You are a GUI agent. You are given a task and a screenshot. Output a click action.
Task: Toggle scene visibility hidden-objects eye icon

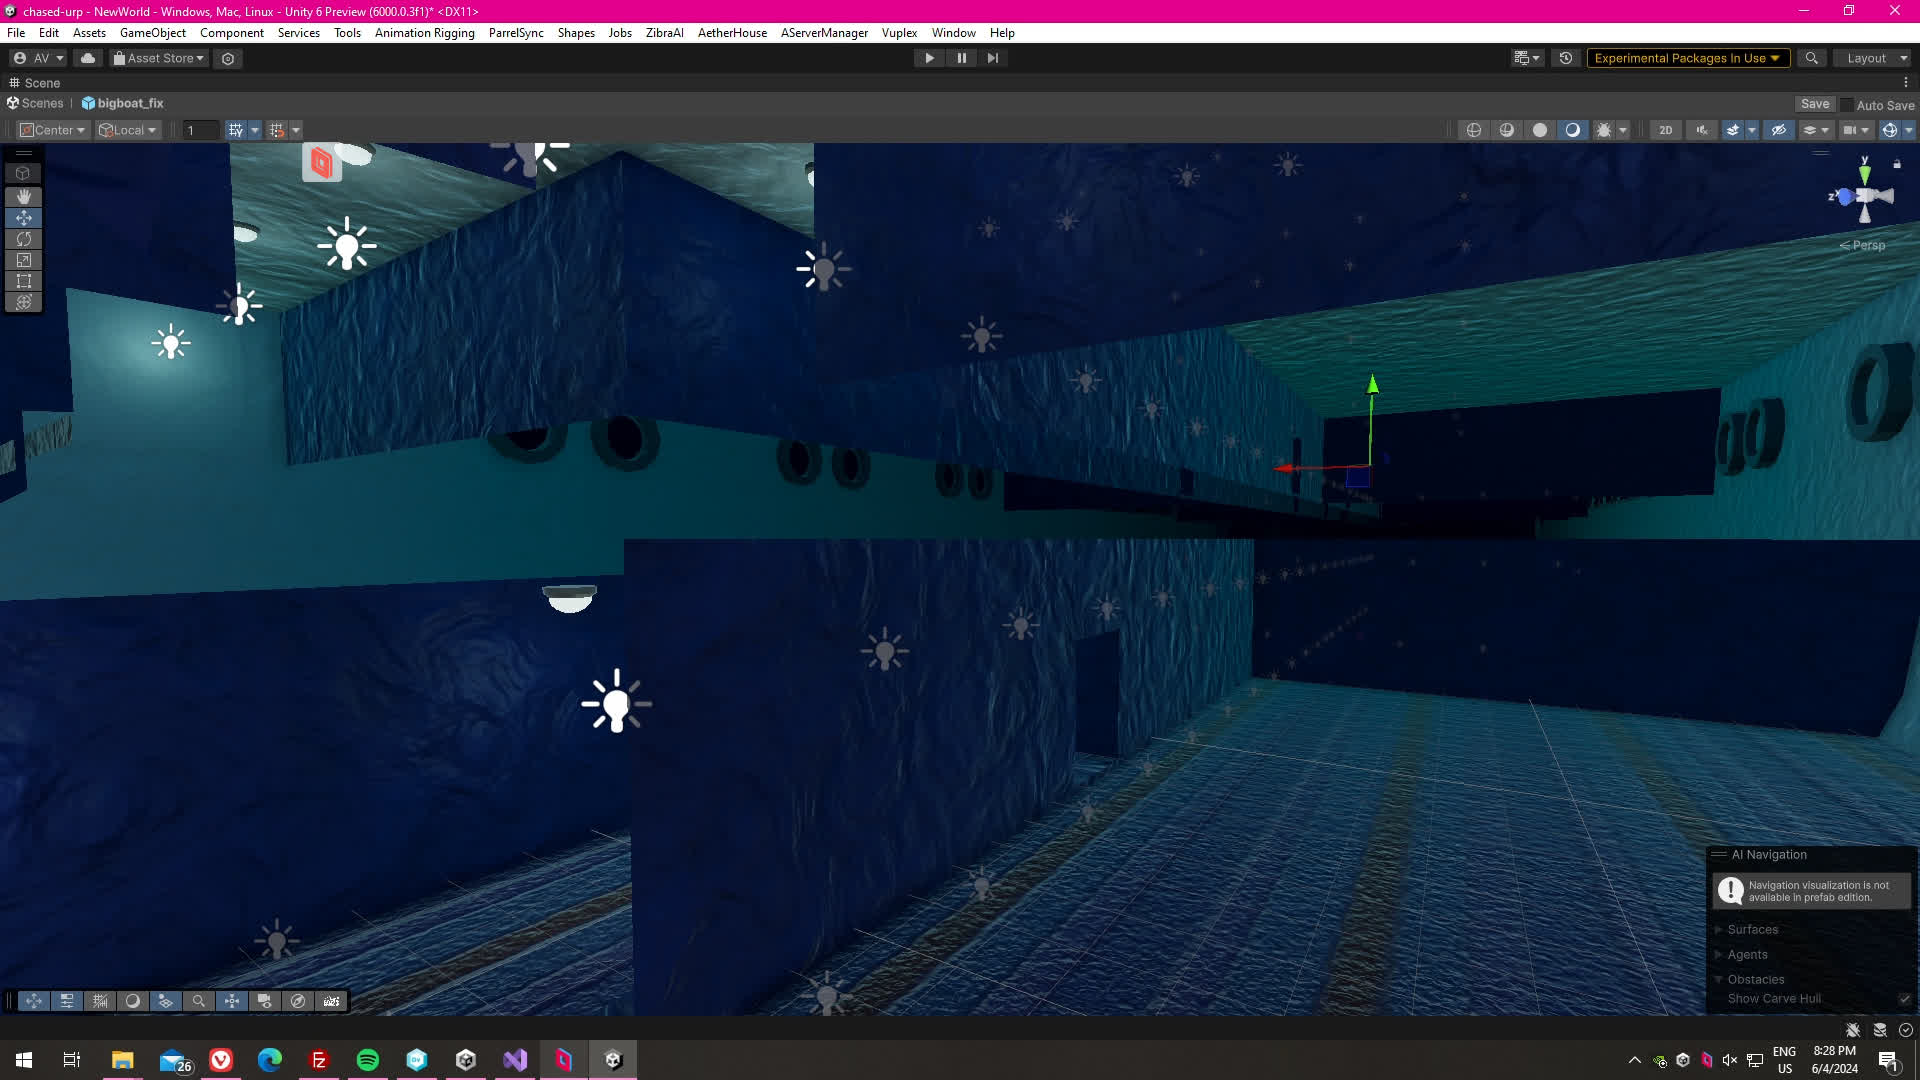(x=1778, y=130)
